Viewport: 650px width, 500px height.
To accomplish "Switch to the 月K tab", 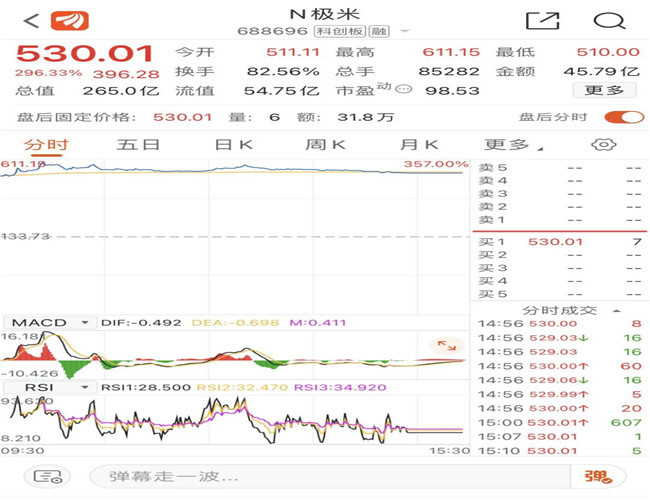I will (x=419, y=145).
